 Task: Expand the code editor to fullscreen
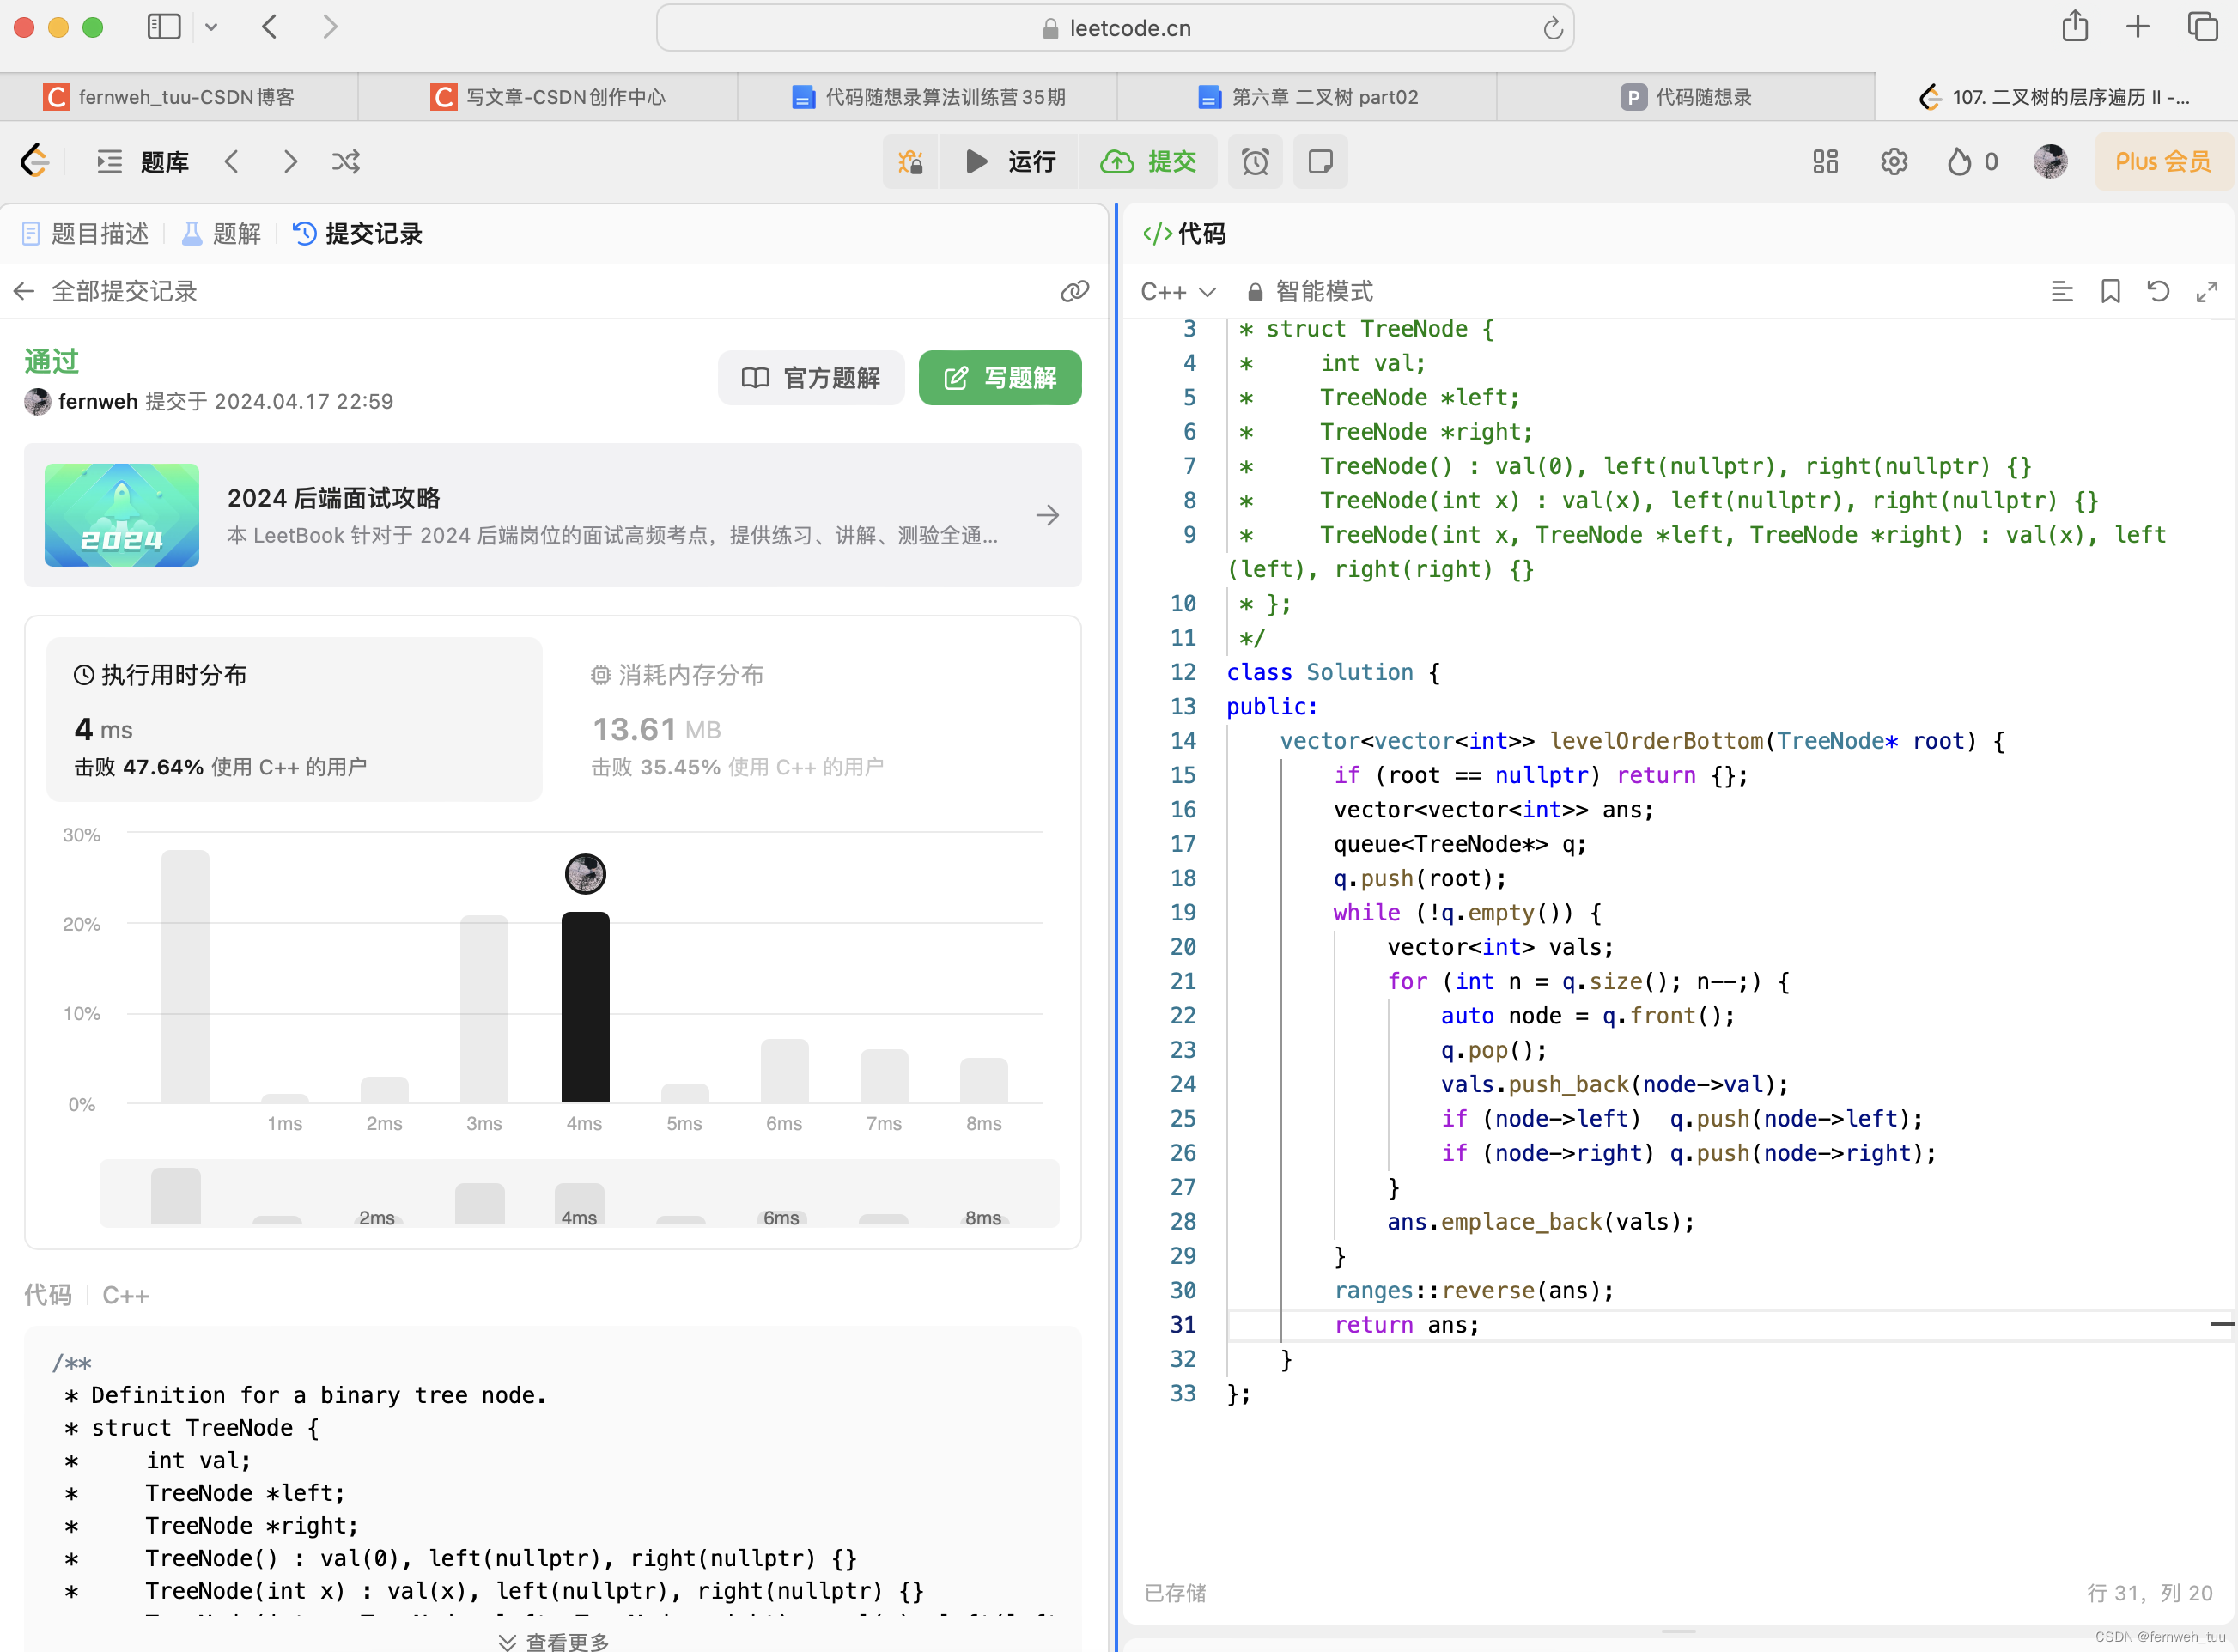(x=2207, y=291)
